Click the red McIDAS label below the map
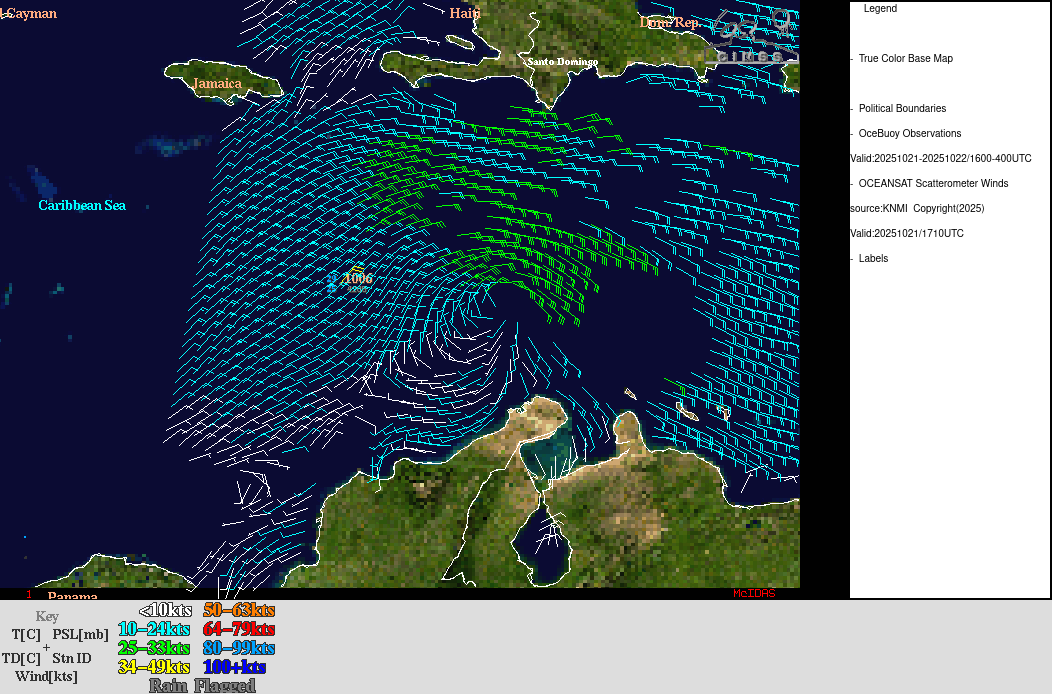 [x=753, y=593]
